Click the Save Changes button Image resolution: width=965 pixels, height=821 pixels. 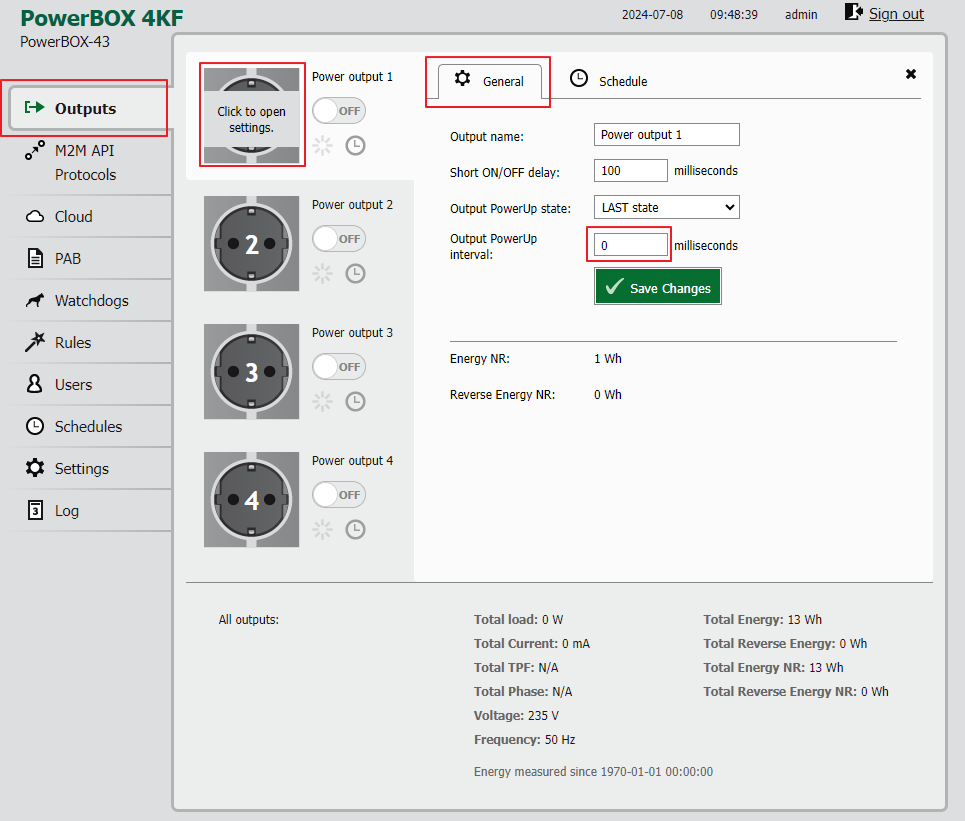pyautogui.click(x=658, y=287)
